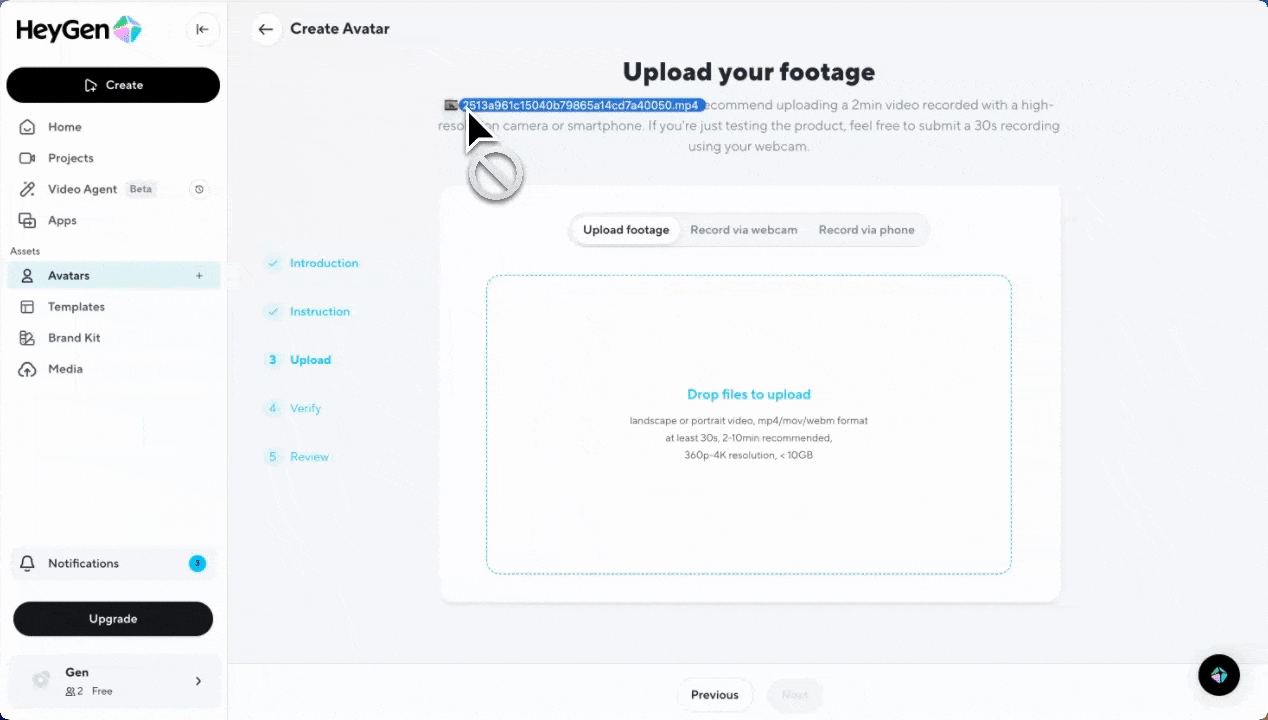Open Video Agent from the sidebar
The height and width of the screenshot is (720, 1268).
coord(82,189)
